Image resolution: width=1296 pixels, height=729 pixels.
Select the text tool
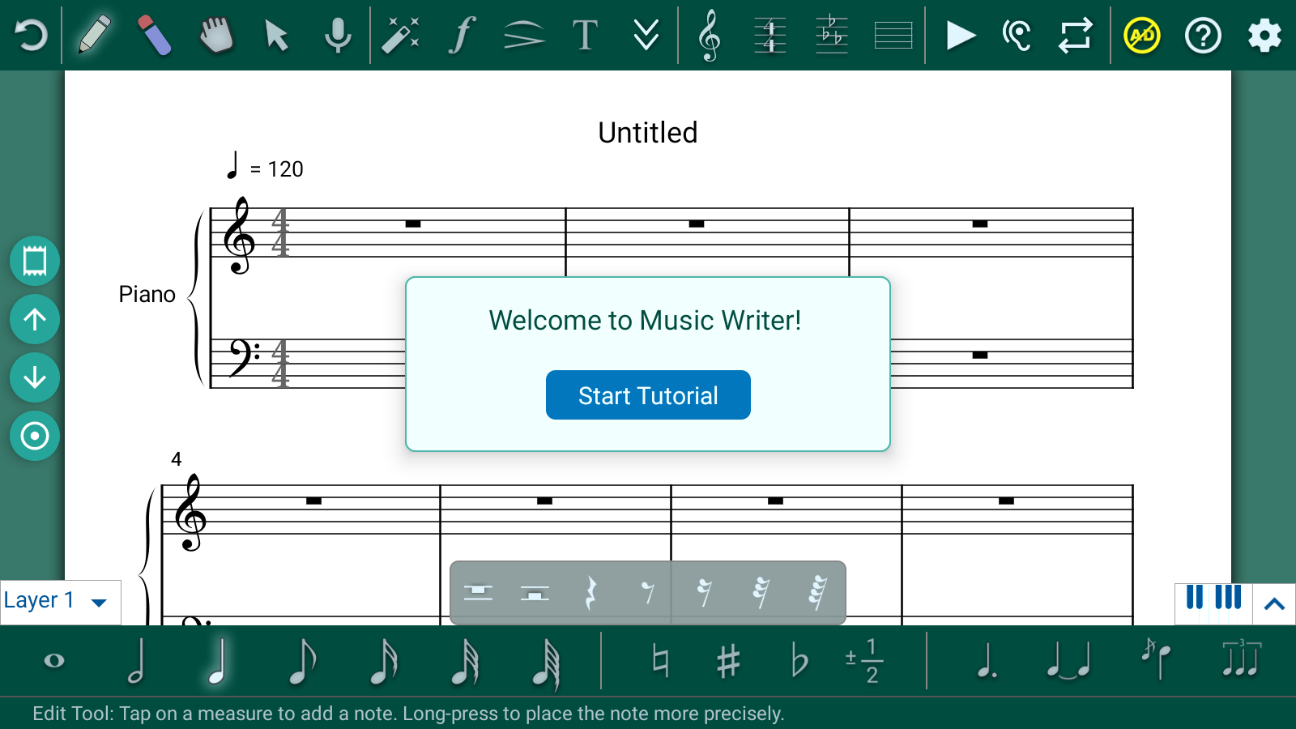click(x=585, y=35)
